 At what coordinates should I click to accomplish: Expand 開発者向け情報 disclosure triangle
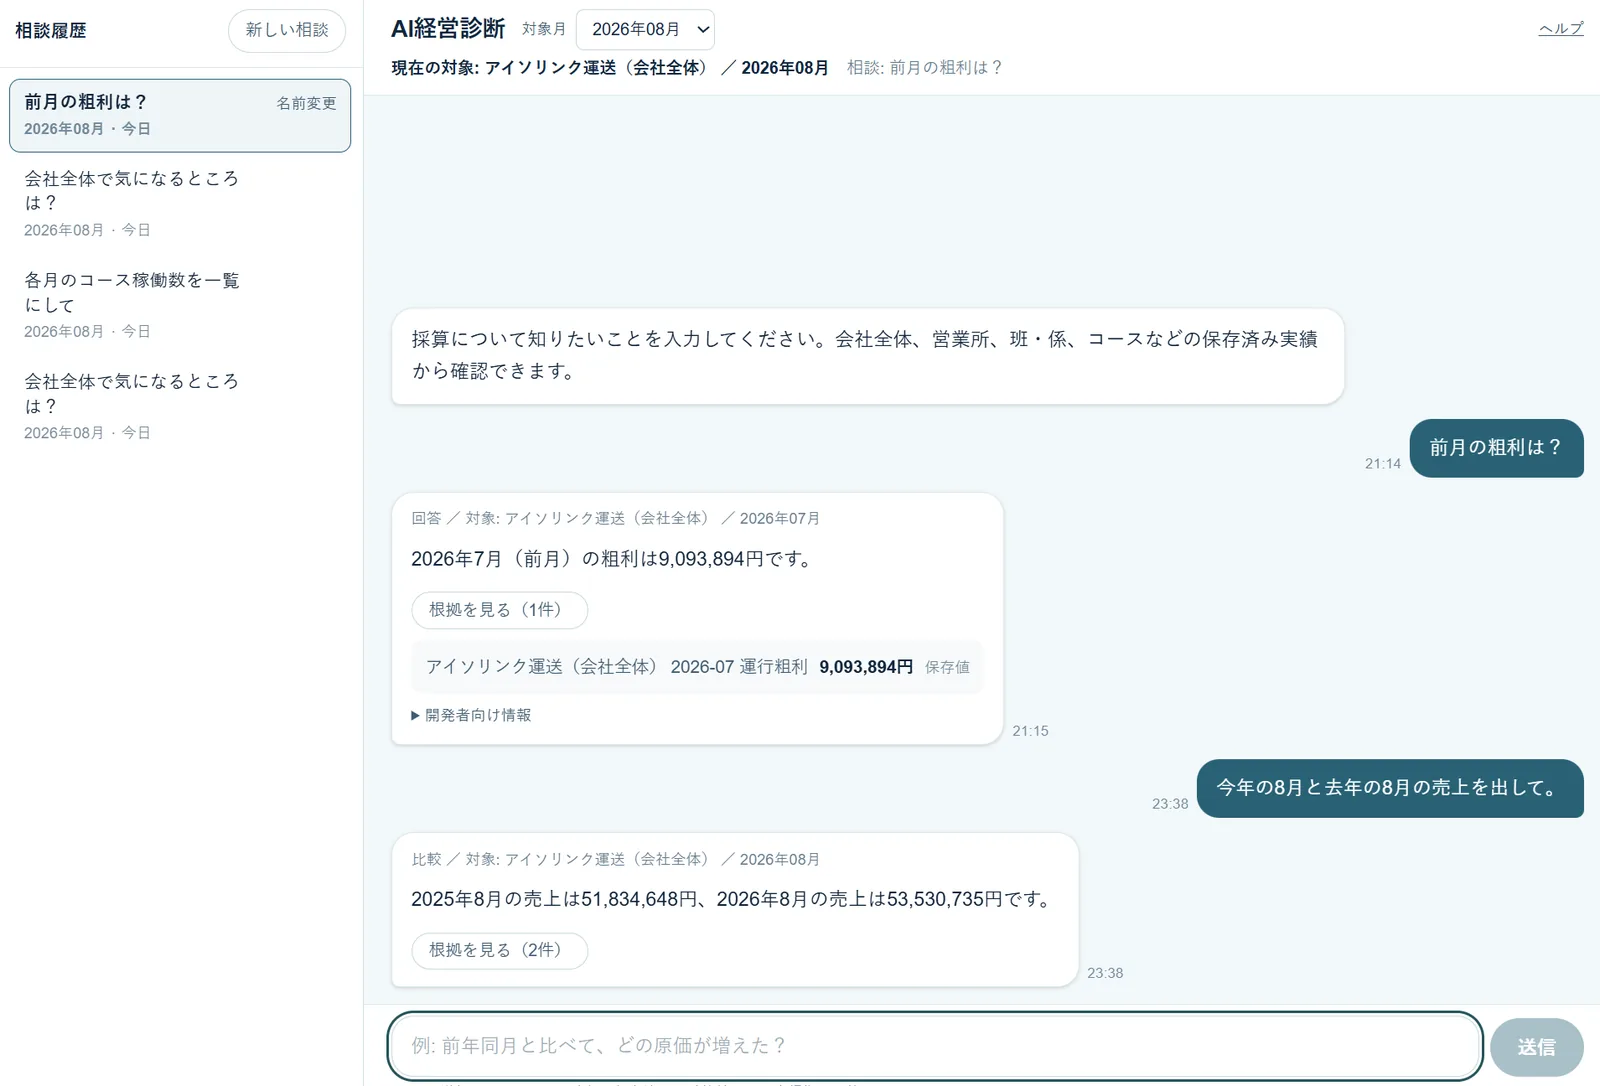pos(471,715)
